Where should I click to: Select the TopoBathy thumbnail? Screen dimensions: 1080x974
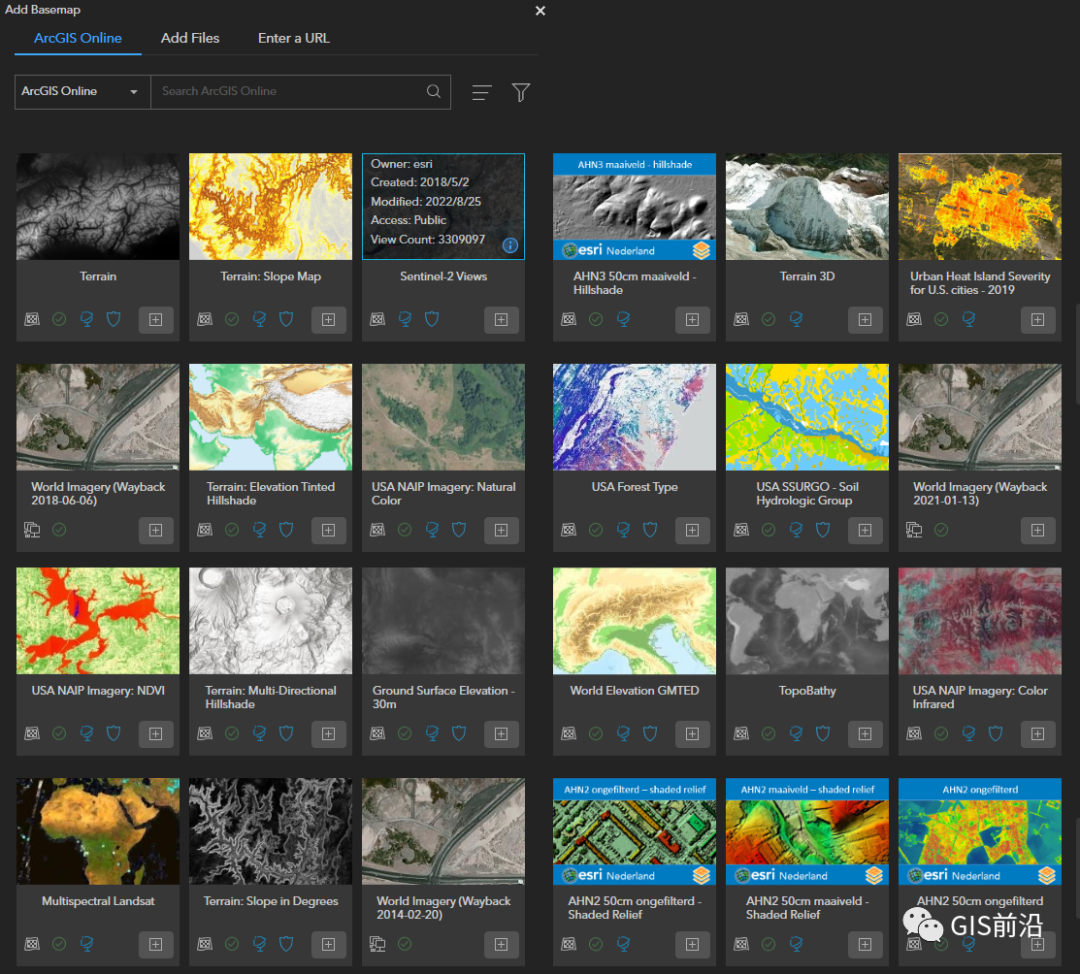coord(807,621)
